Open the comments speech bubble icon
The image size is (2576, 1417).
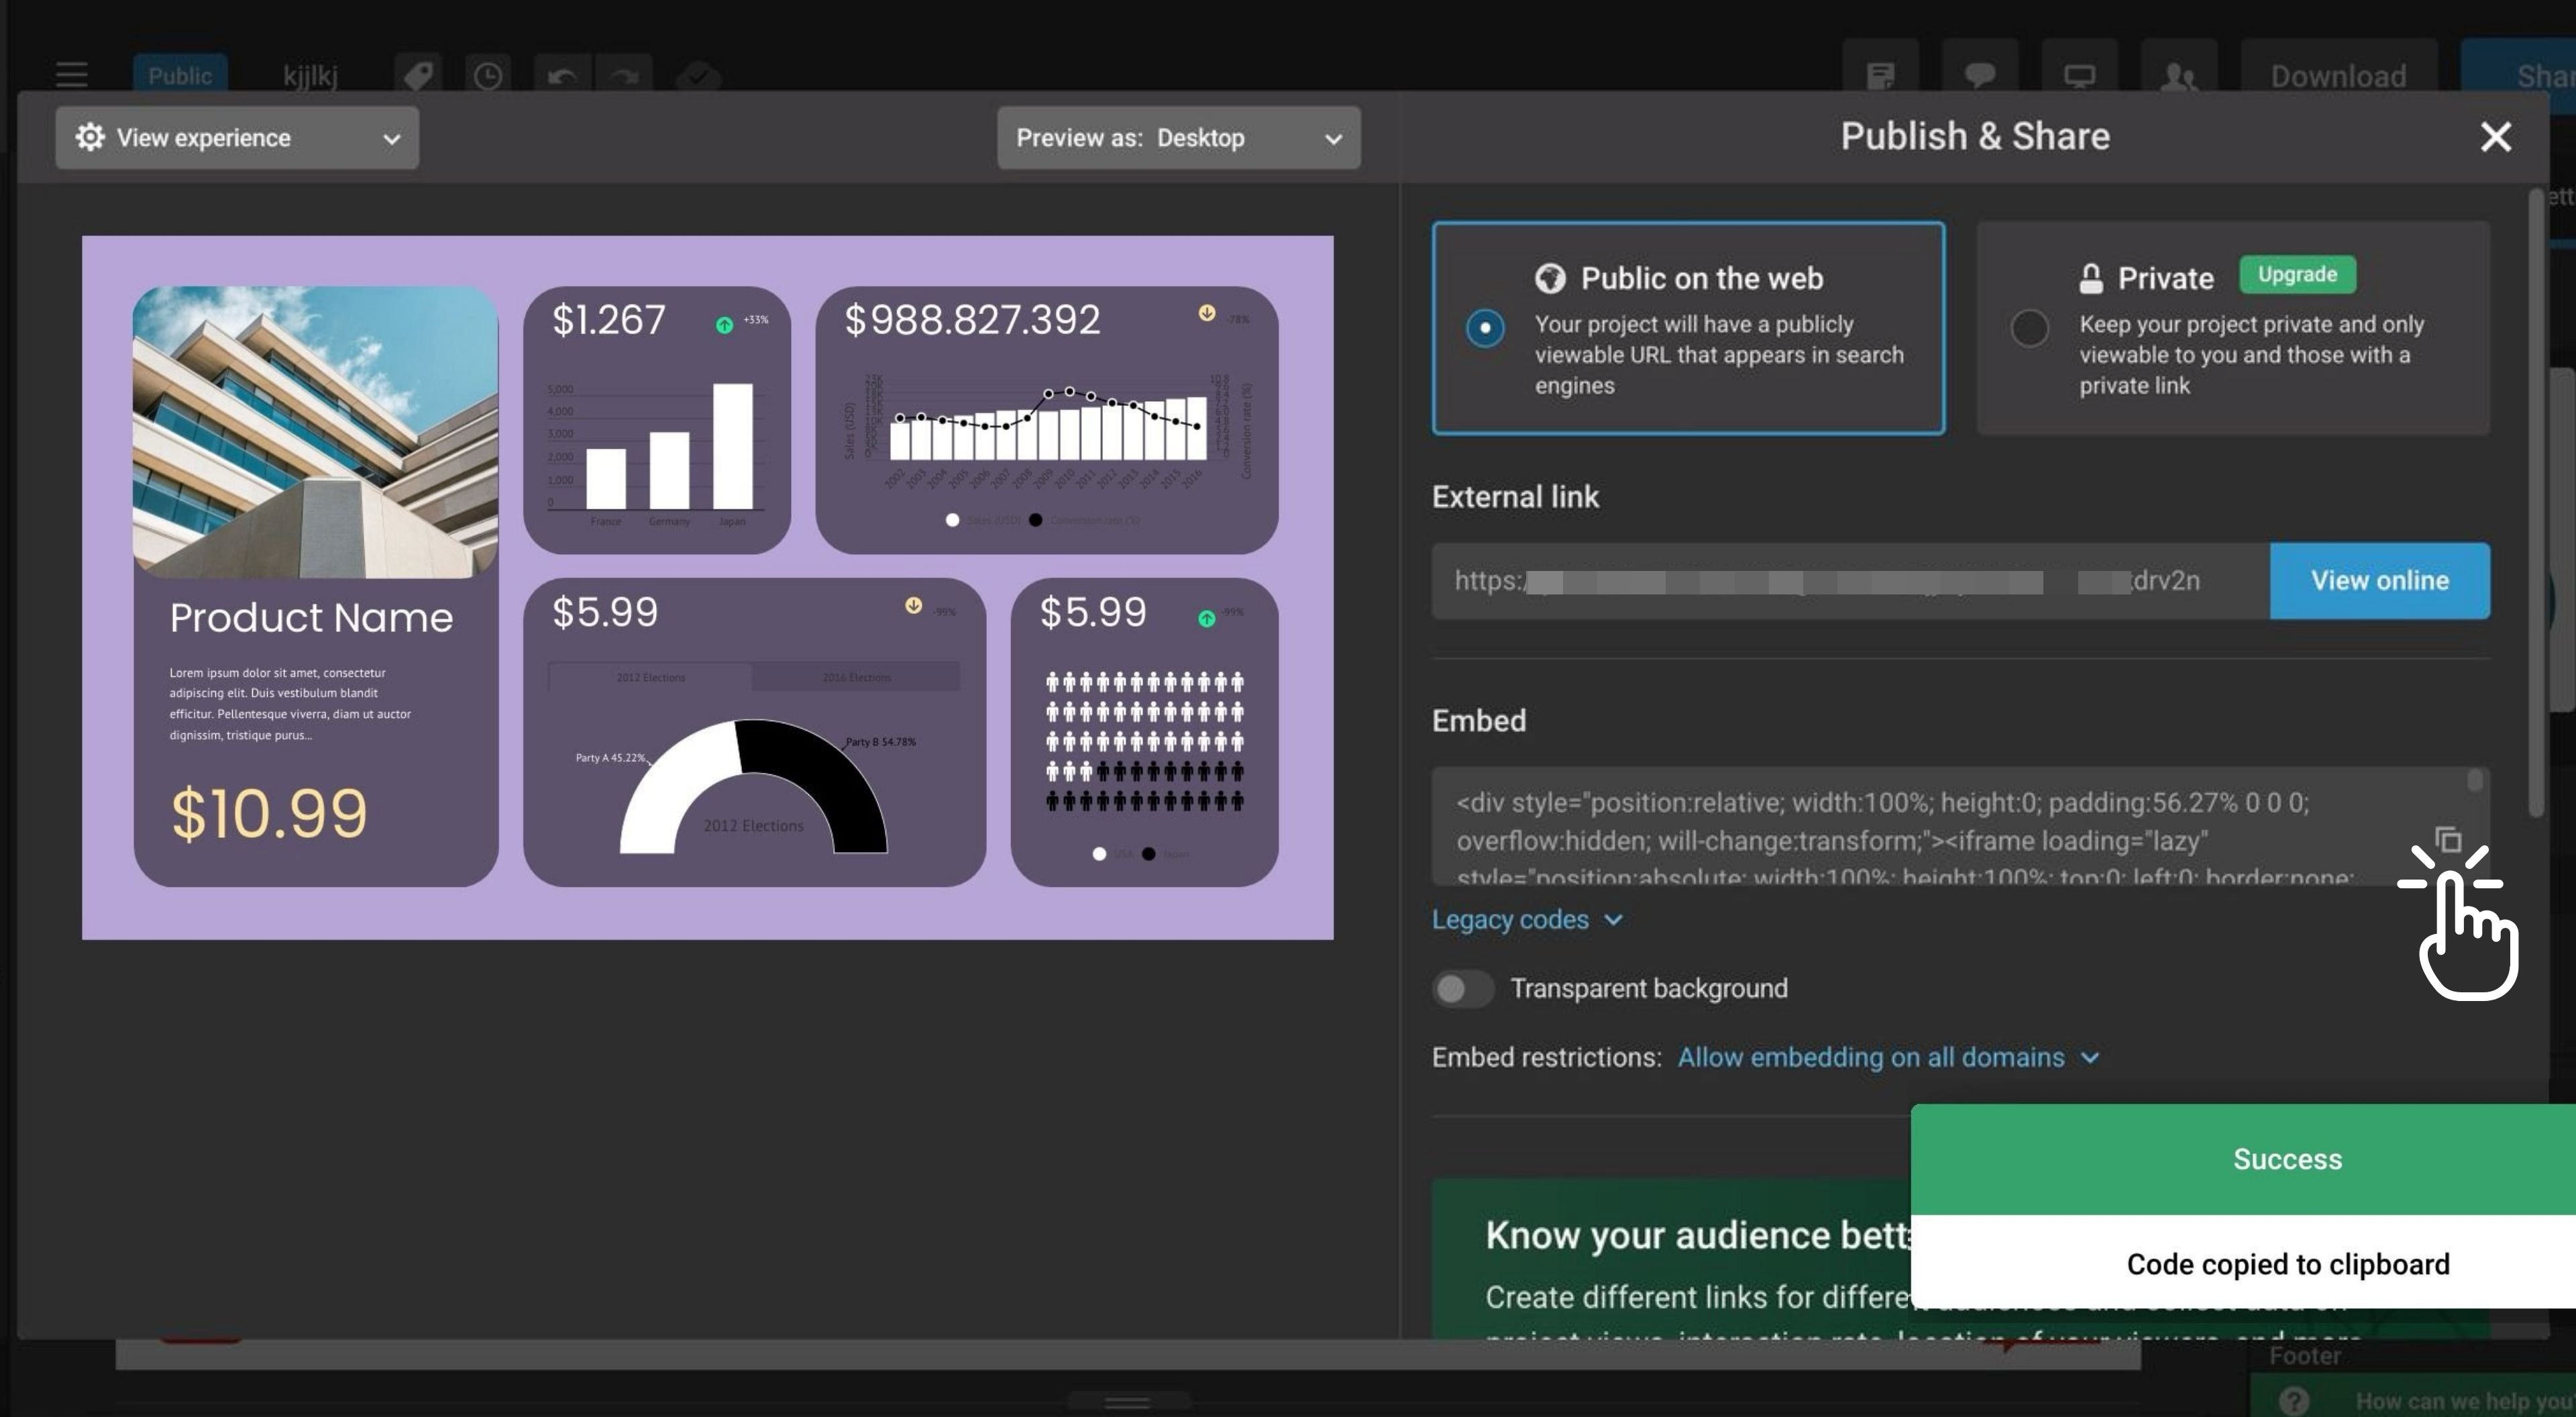tap(1979, 76)
